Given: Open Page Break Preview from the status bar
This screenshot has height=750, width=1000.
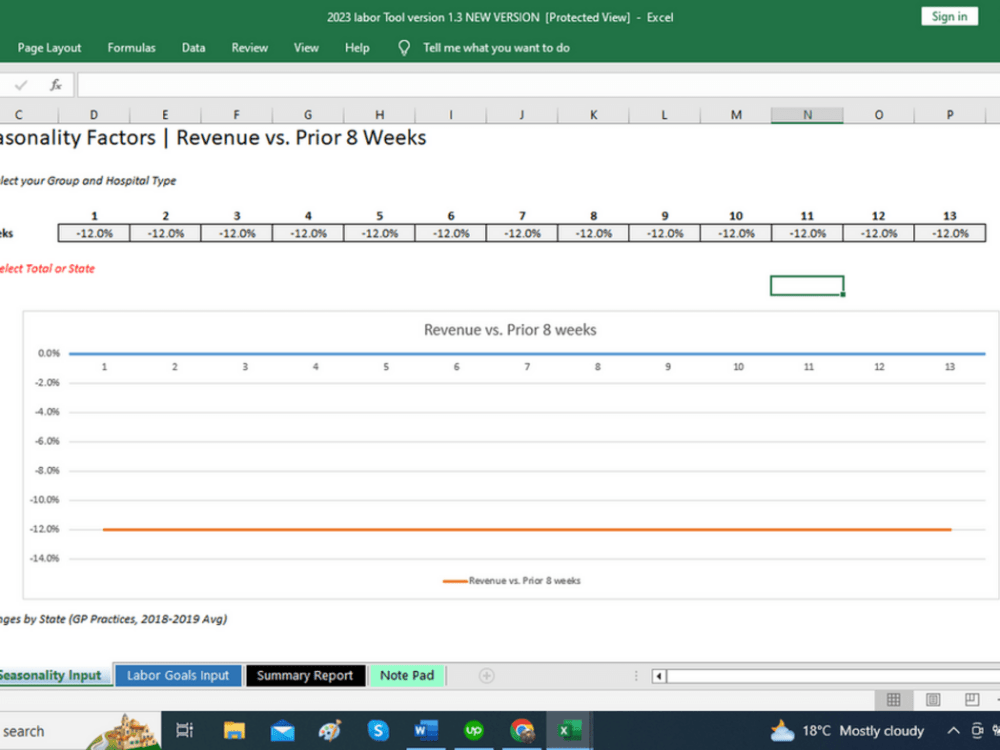Looking at the screenshot, I should (x=971, y=699).
